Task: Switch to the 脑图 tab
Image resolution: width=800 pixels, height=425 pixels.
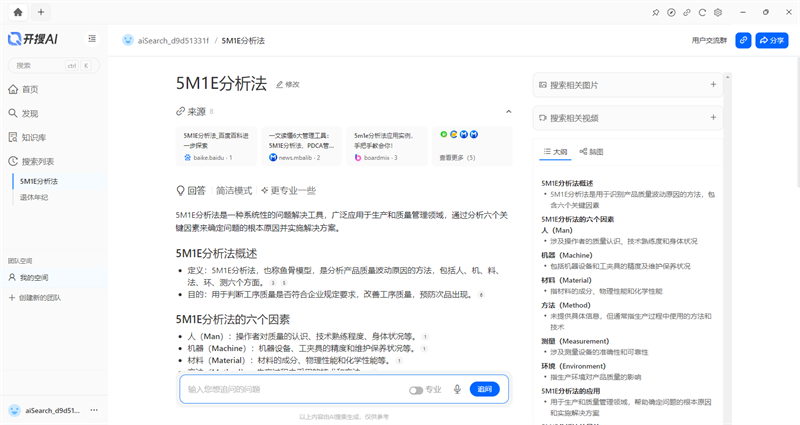Action: point(591,152)
